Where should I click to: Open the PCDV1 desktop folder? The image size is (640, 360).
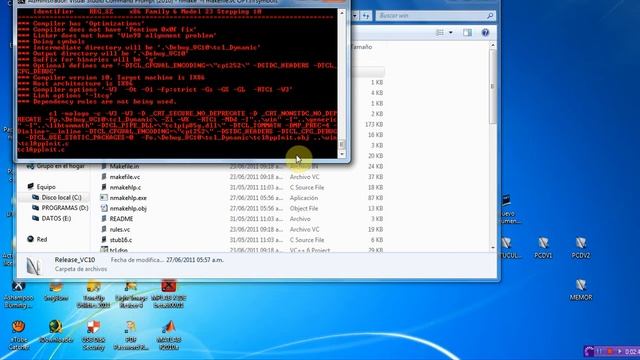543,248
